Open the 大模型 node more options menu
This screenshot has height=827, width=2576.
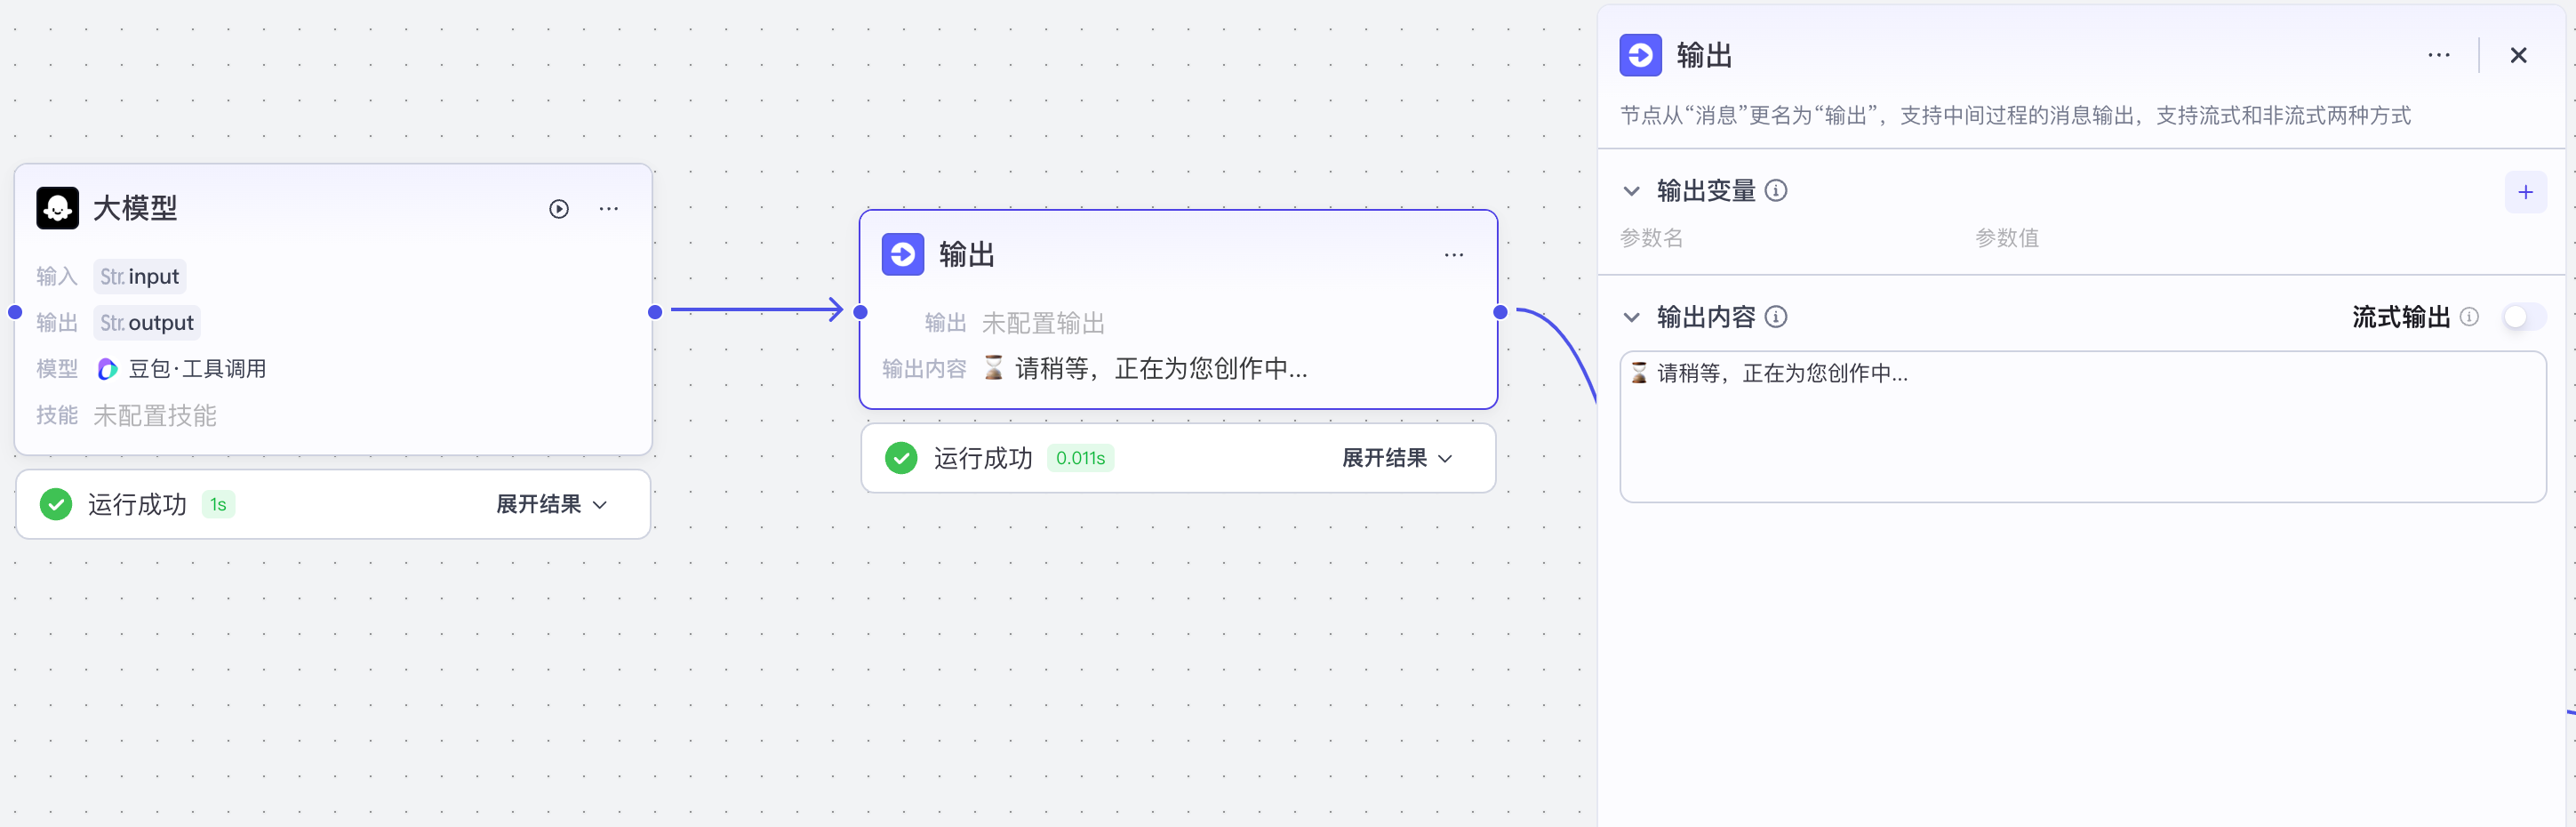pyautogui.click(x=609, y=208)
